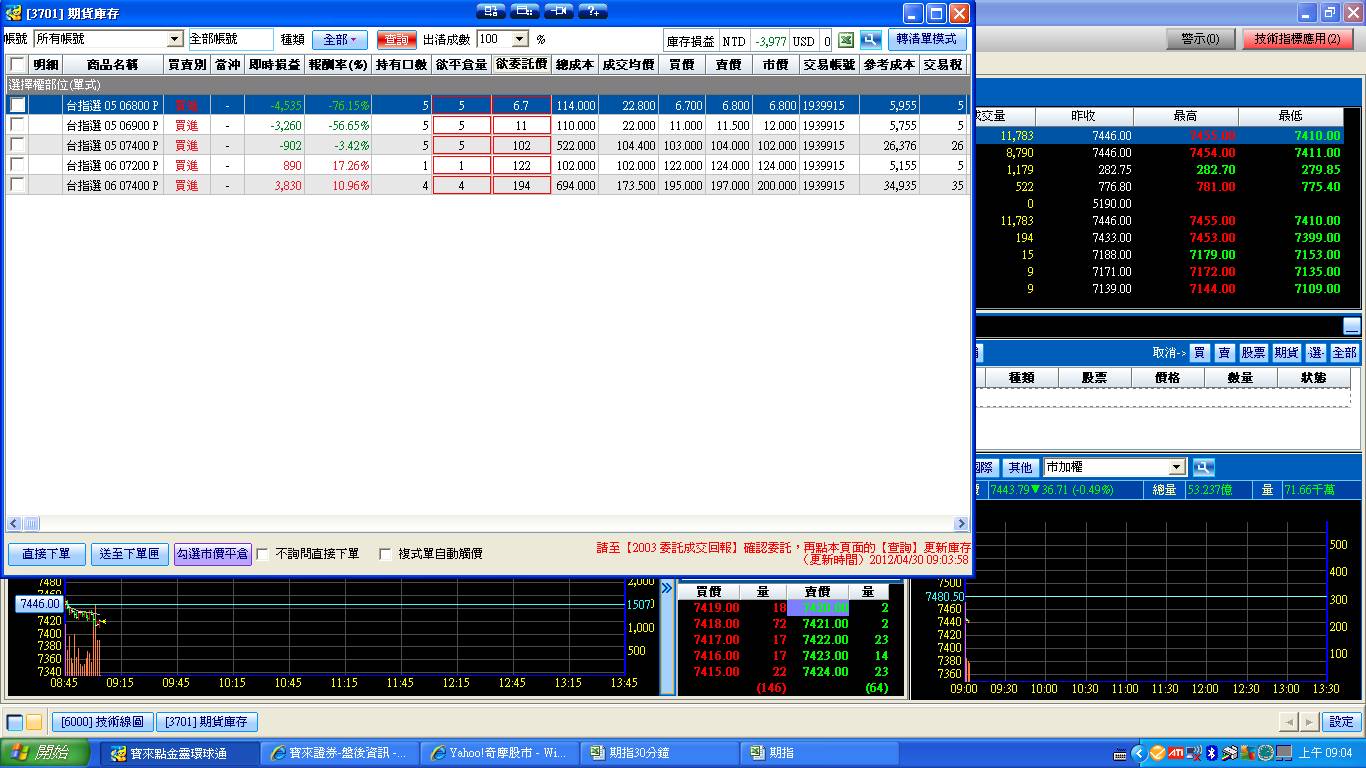Click the third title bar toolbar icon
Screen dimensions: 1366x768
tap(558, 11)
